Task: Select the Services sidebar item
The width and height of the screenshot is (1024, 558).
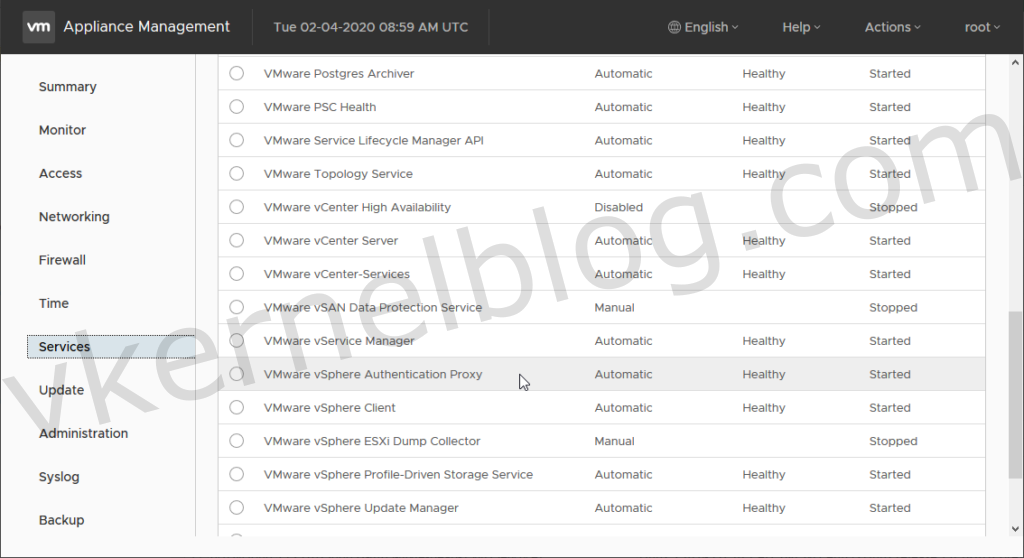Action: (x=111, y=346)
